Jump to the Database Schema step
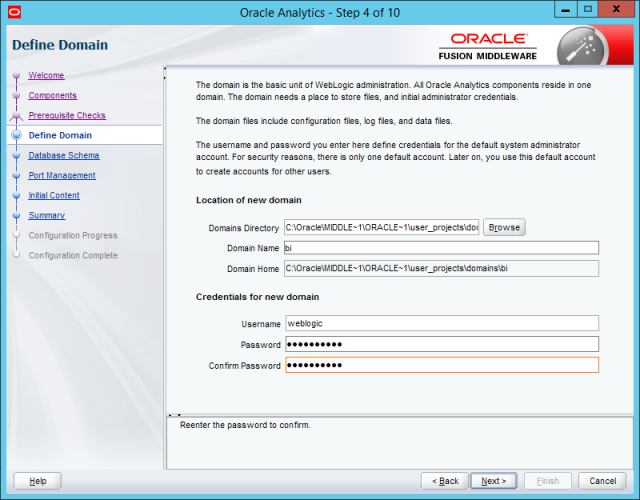This screenshot has height=500, width=640. click(64, 156)
